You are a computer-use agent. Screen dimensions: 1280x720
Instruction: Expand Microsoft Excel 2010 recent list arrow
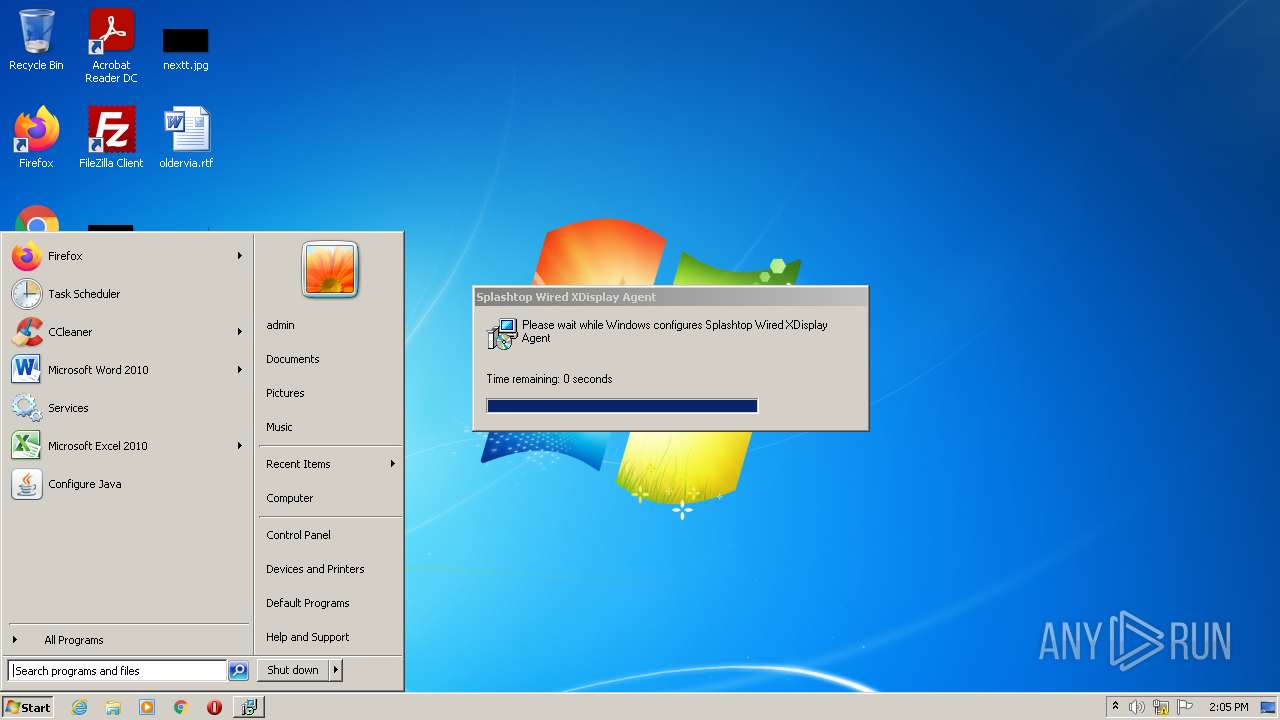pyautogui.click(x=240, y=446)
